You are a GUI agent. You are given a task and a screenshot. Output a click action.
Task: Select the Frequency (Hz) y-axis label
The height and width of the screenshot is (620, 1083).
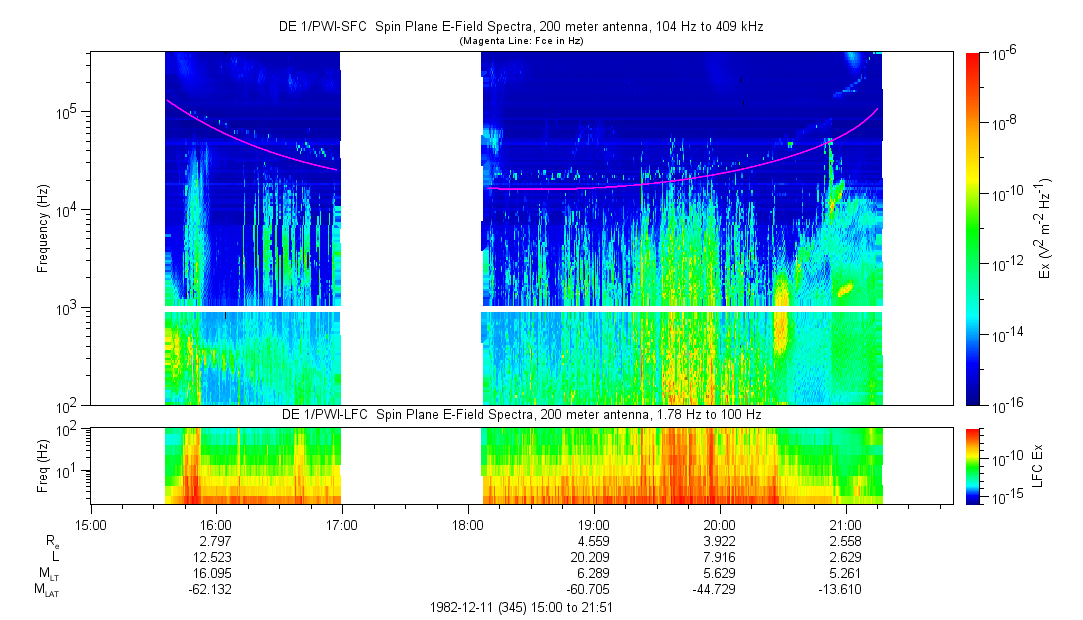point(43,228)
